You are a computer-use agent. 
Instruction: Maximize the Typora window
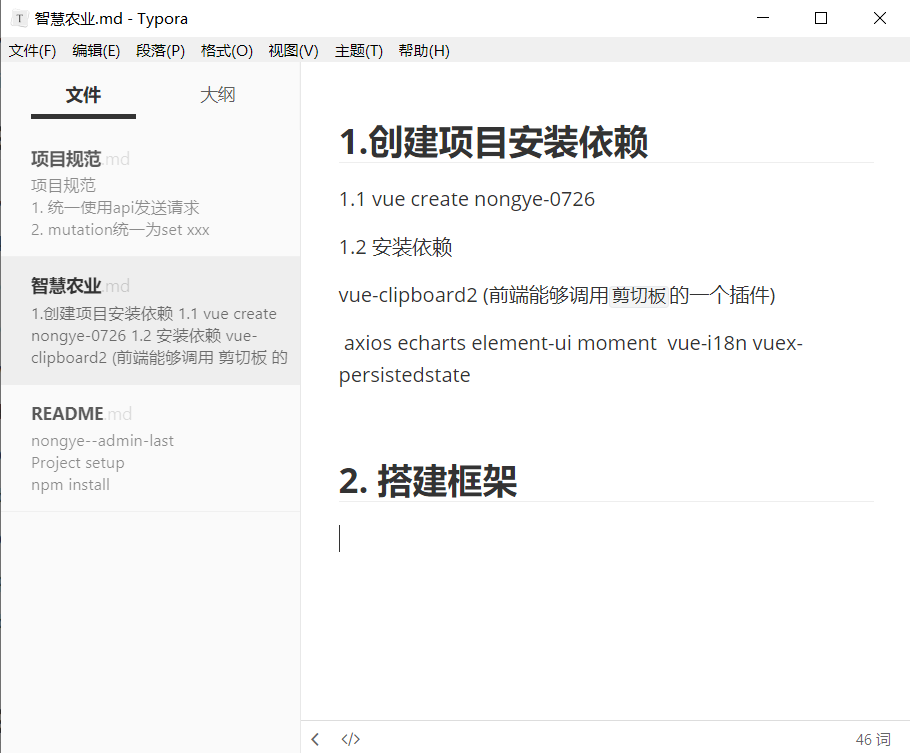point(820,18)
